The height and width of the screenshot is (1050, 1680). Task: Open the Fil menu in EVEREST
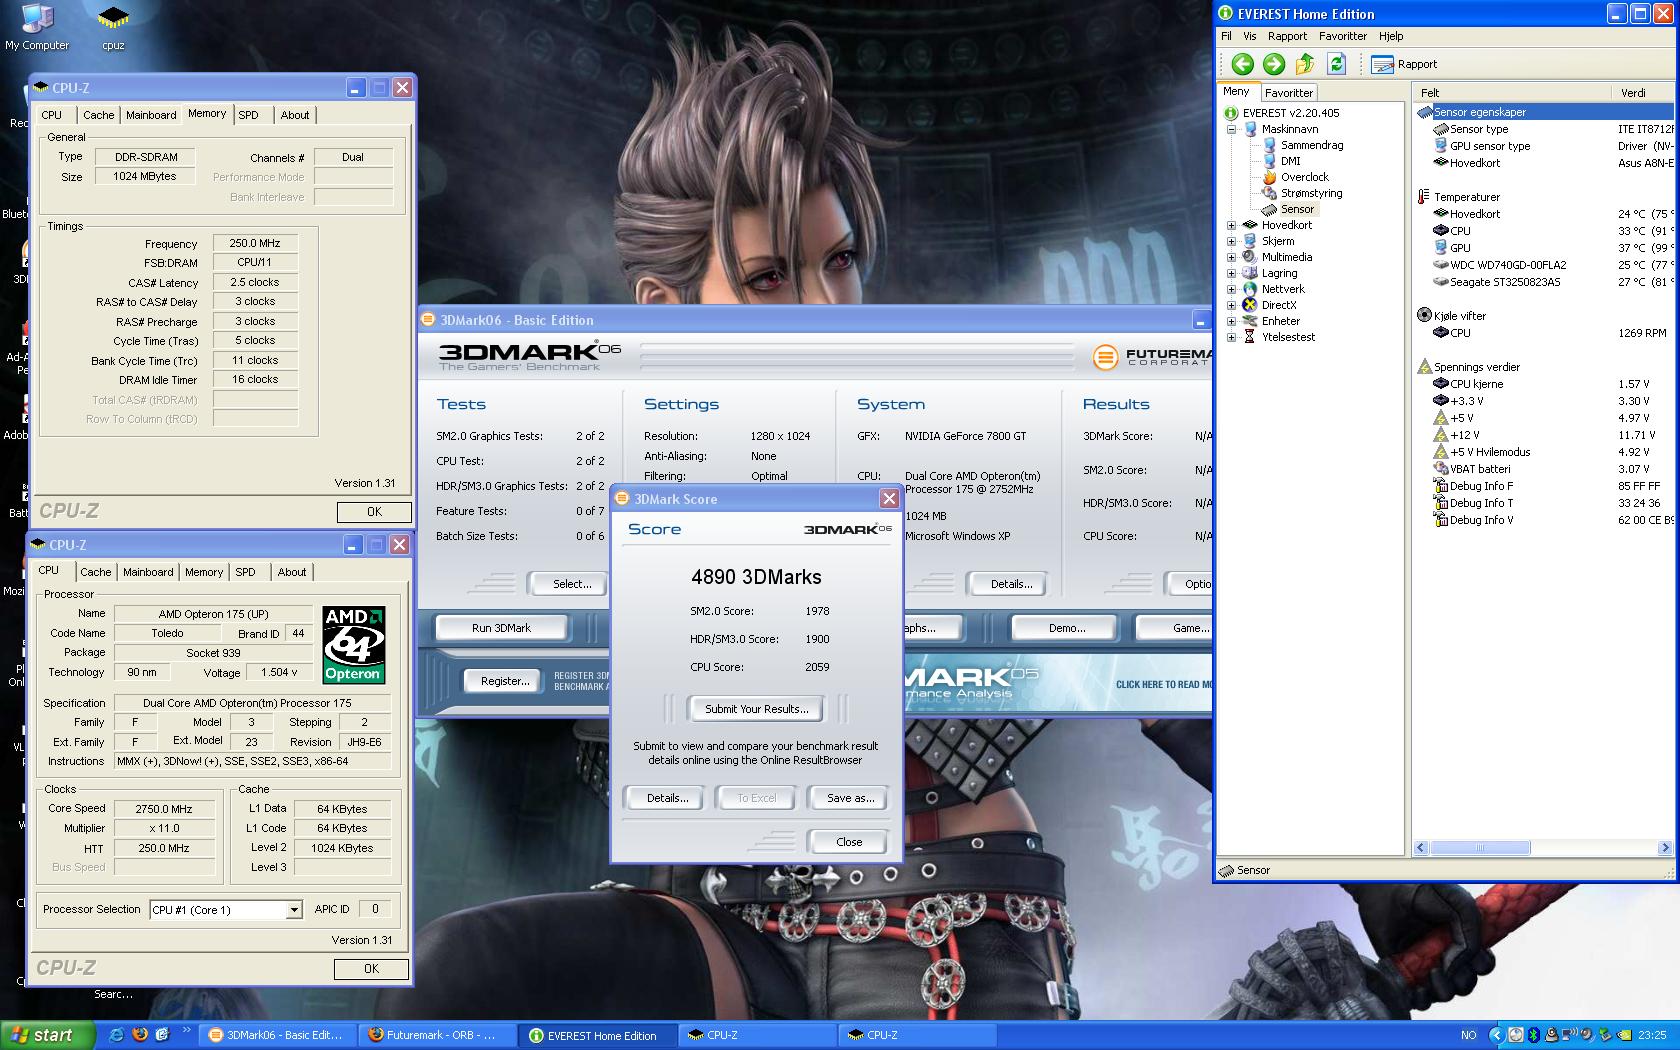(1226, 36)
